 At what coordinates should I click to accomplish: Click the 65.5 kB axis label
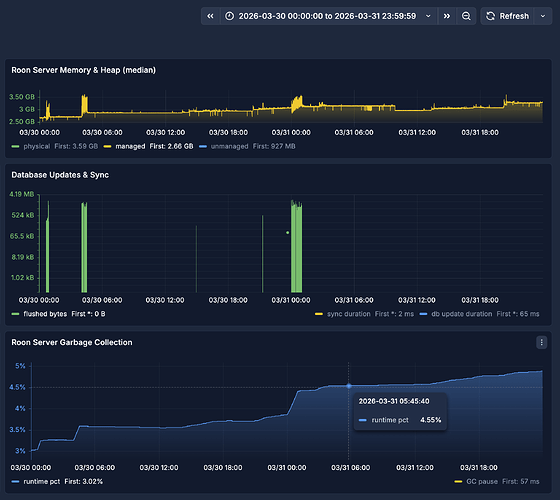pyautogui.click(x=22, y=236)
